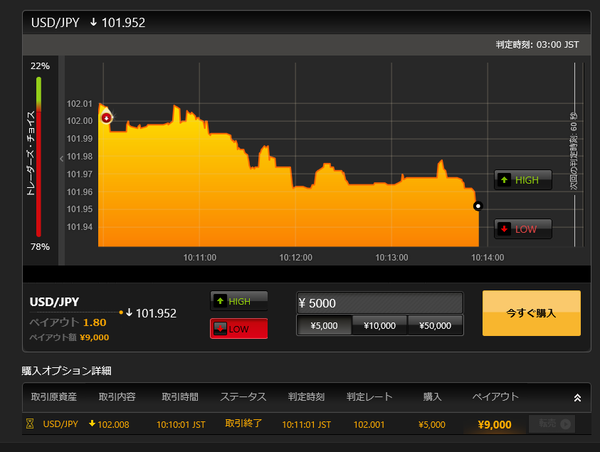Click the traders choice sentiment bar
This screenshot has width=600, height=452.
click(x=39, y=157)
